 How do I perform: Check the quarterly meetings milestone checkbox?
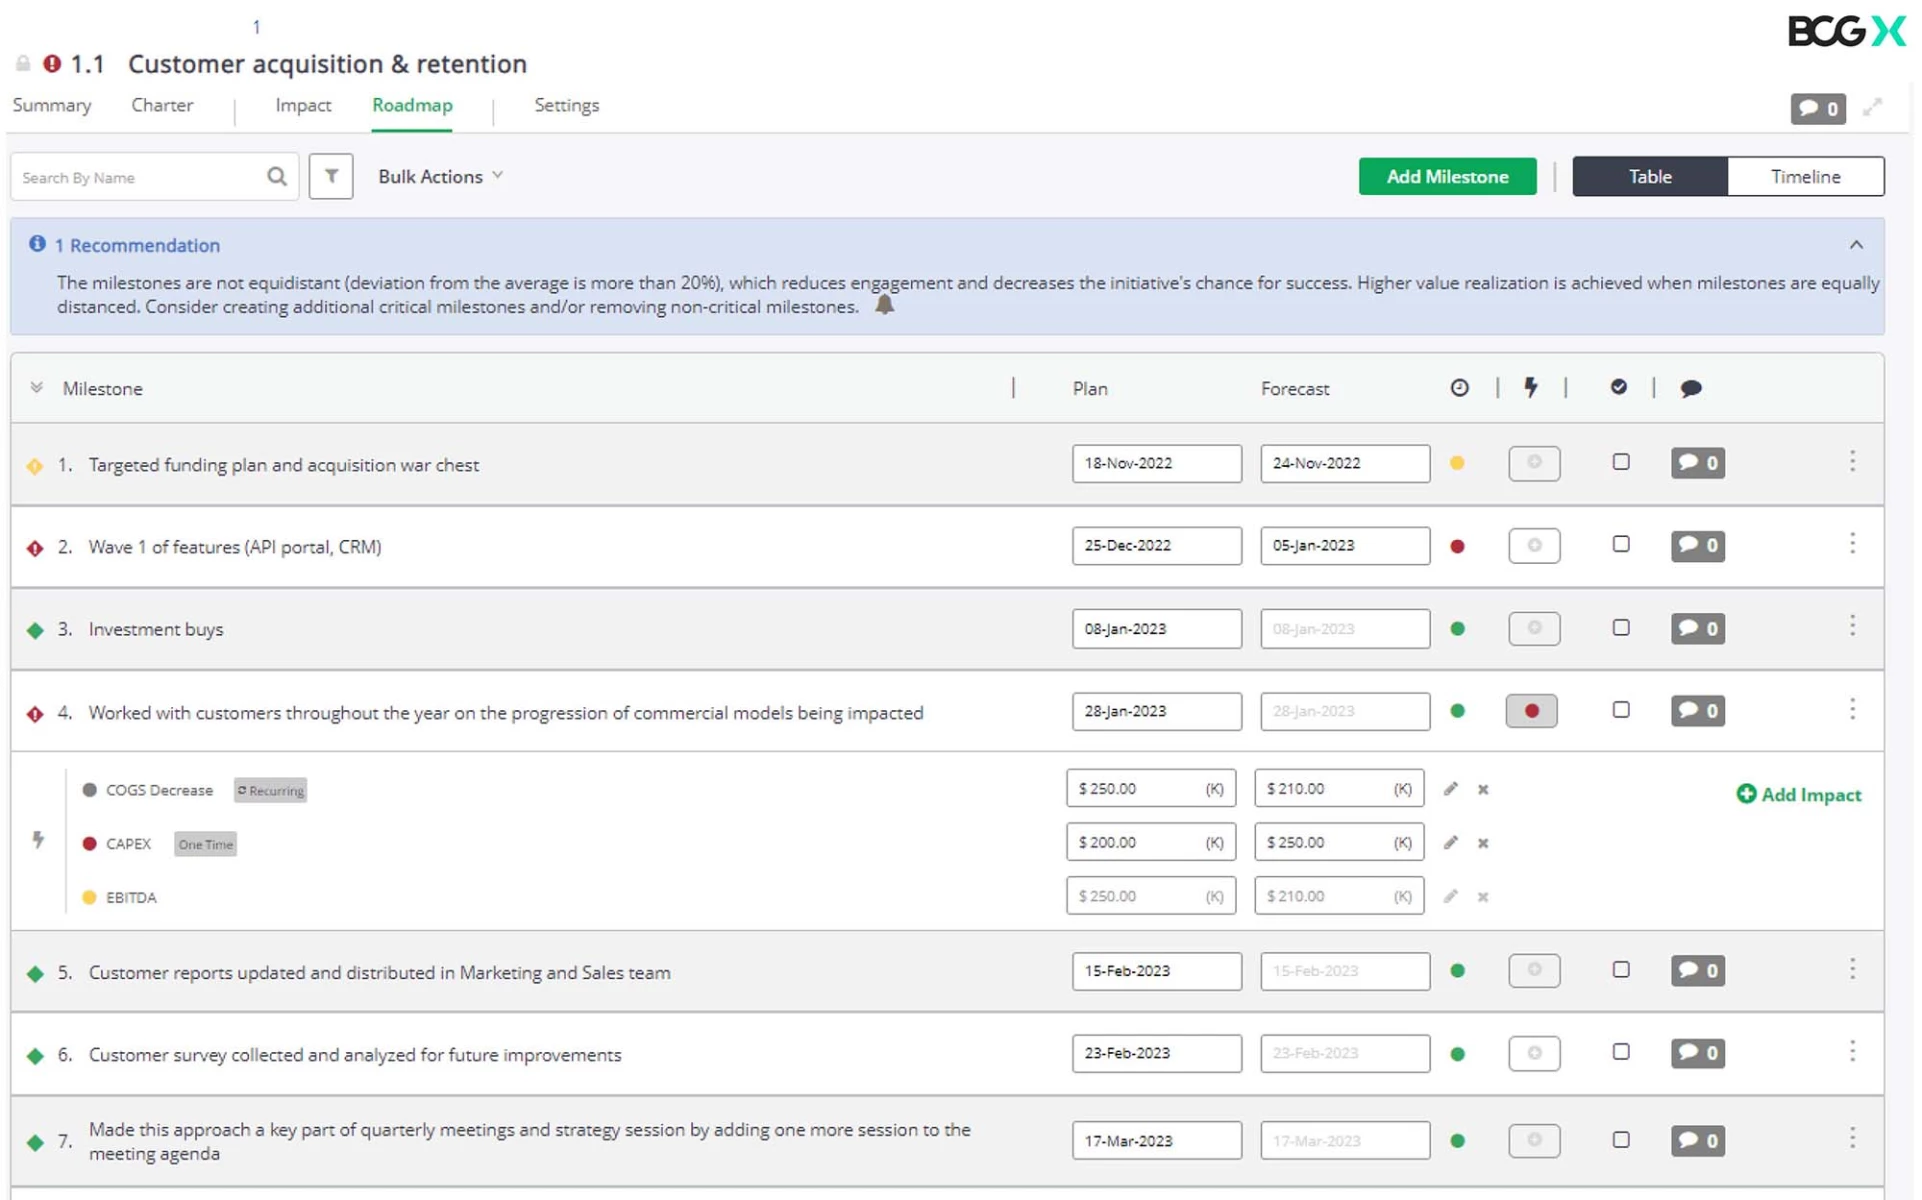[x=1621, y=1140]
